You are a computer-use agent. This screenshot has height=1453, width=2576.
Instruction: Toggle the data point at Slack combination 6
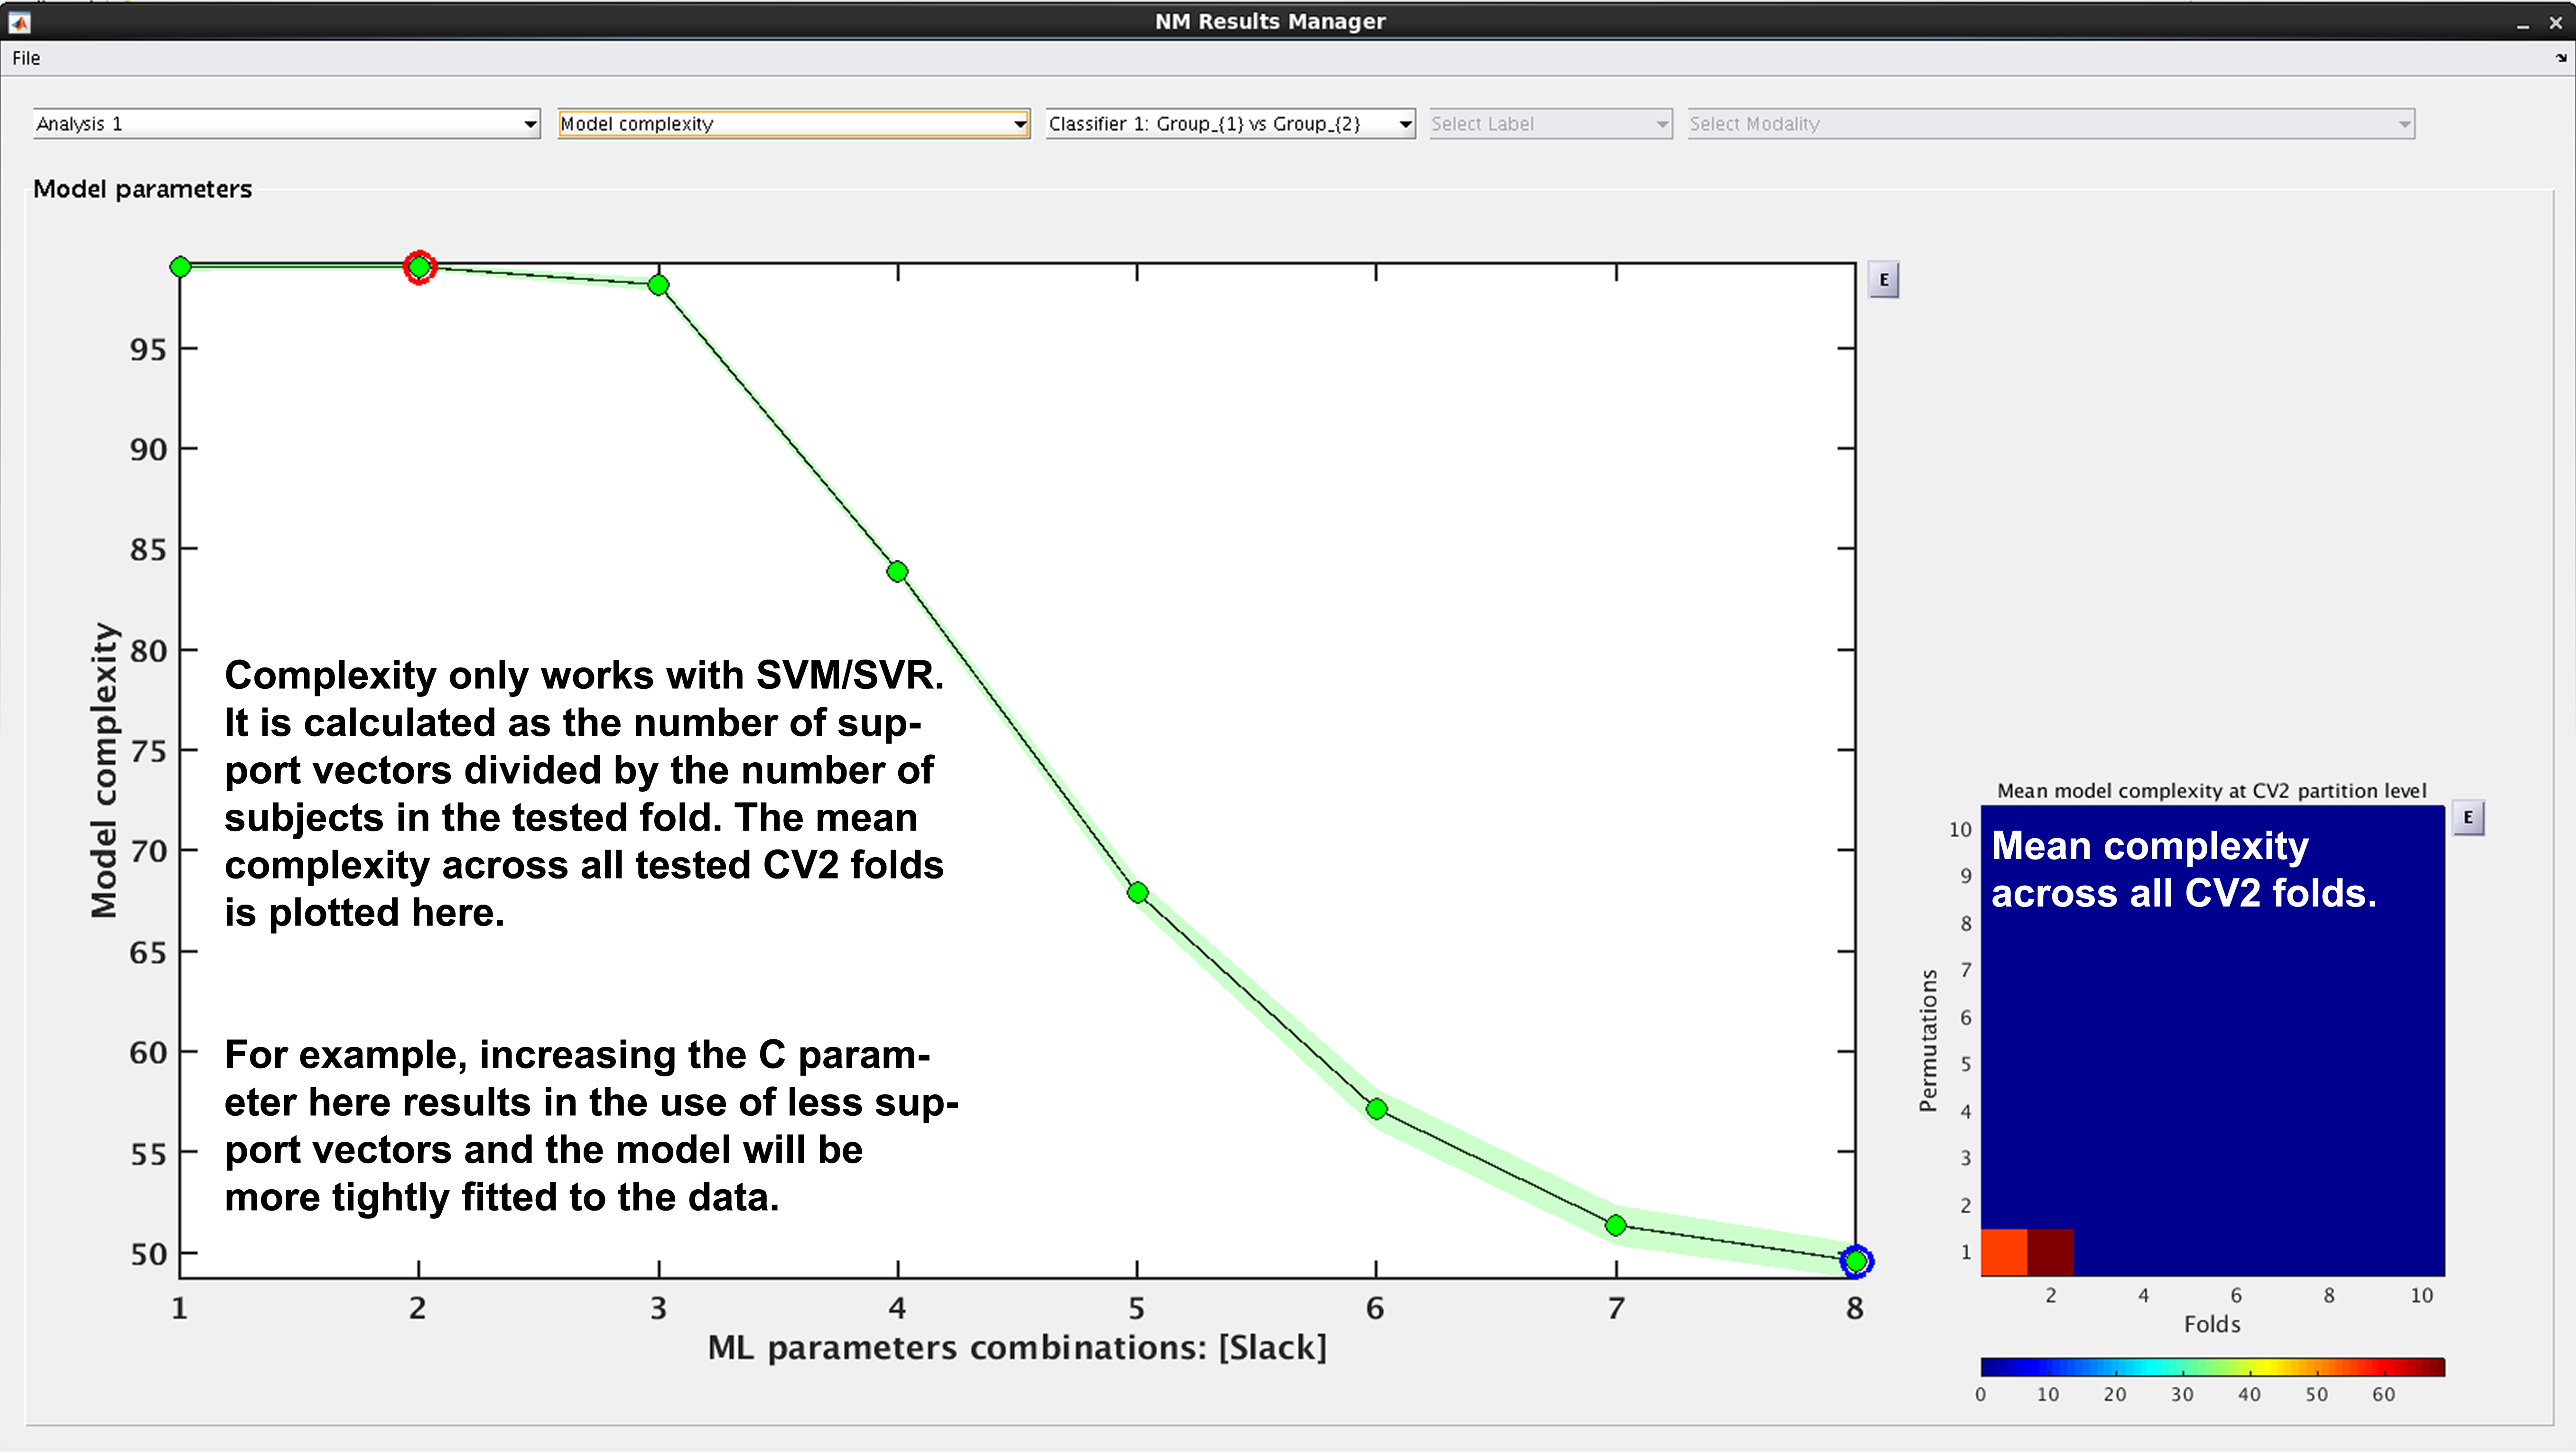tap(1376, 1109)
